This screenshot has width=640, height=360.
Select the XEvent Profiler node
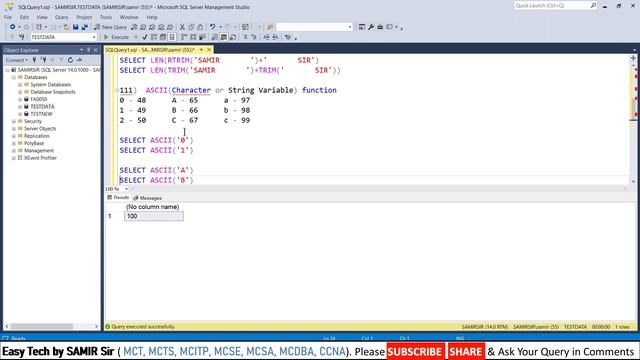point(40,158)
